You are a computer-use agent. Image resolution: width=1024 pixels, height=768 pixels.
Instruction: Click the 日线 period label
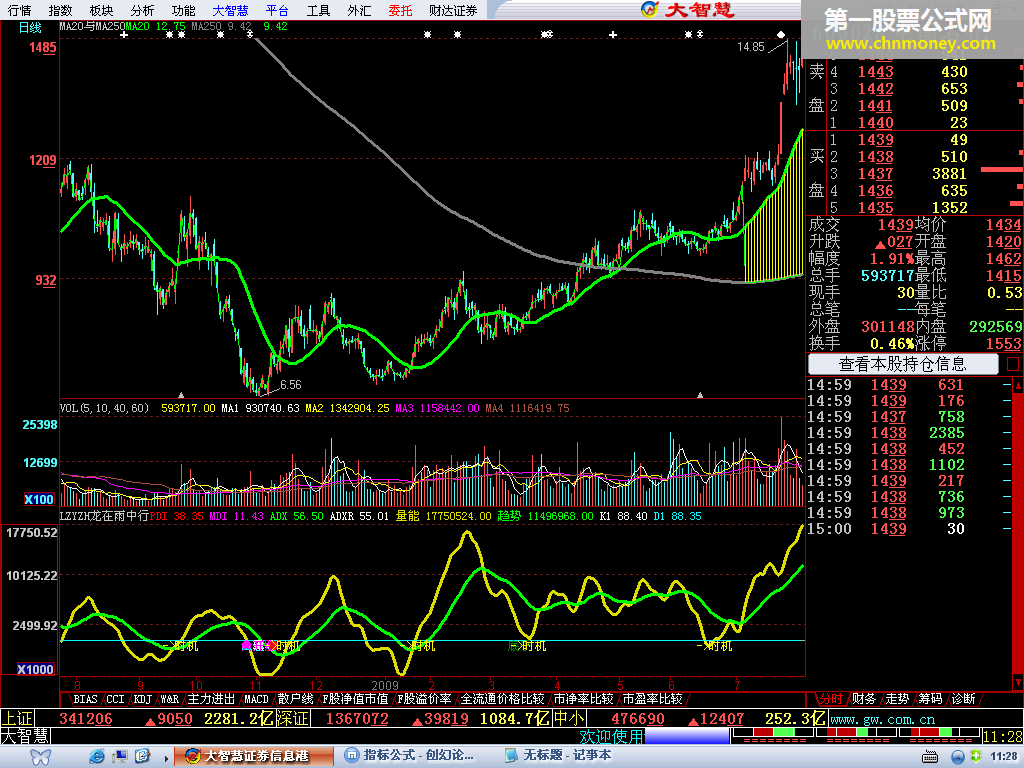pos(30,27)
